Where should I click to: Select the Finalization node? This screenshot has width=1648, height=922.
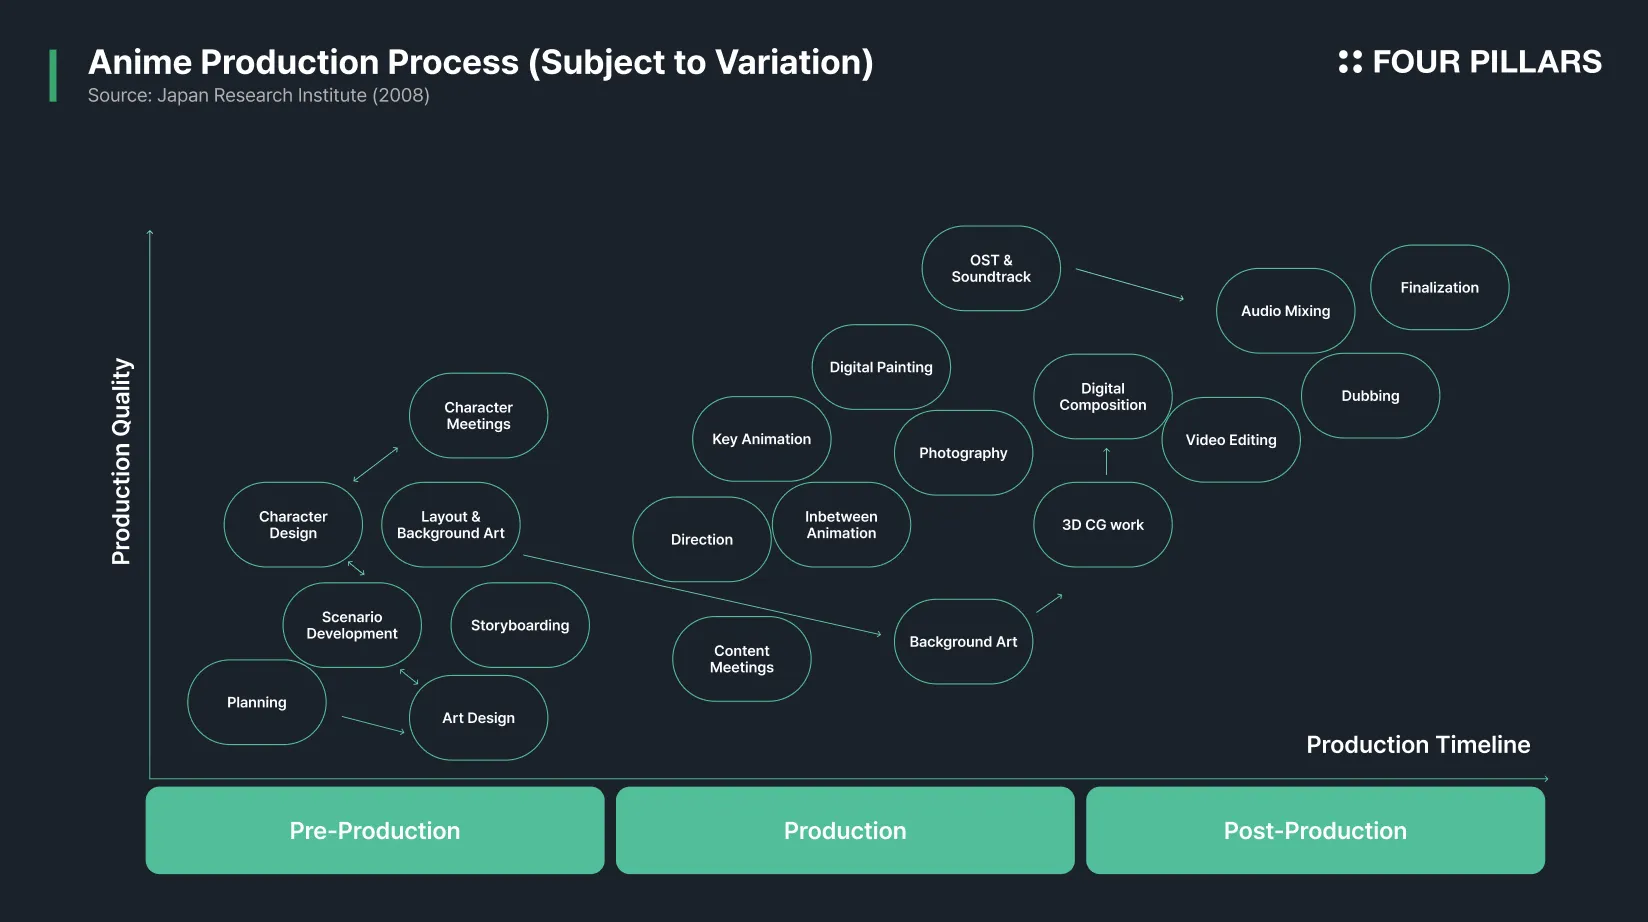(x=1440, y=288)
